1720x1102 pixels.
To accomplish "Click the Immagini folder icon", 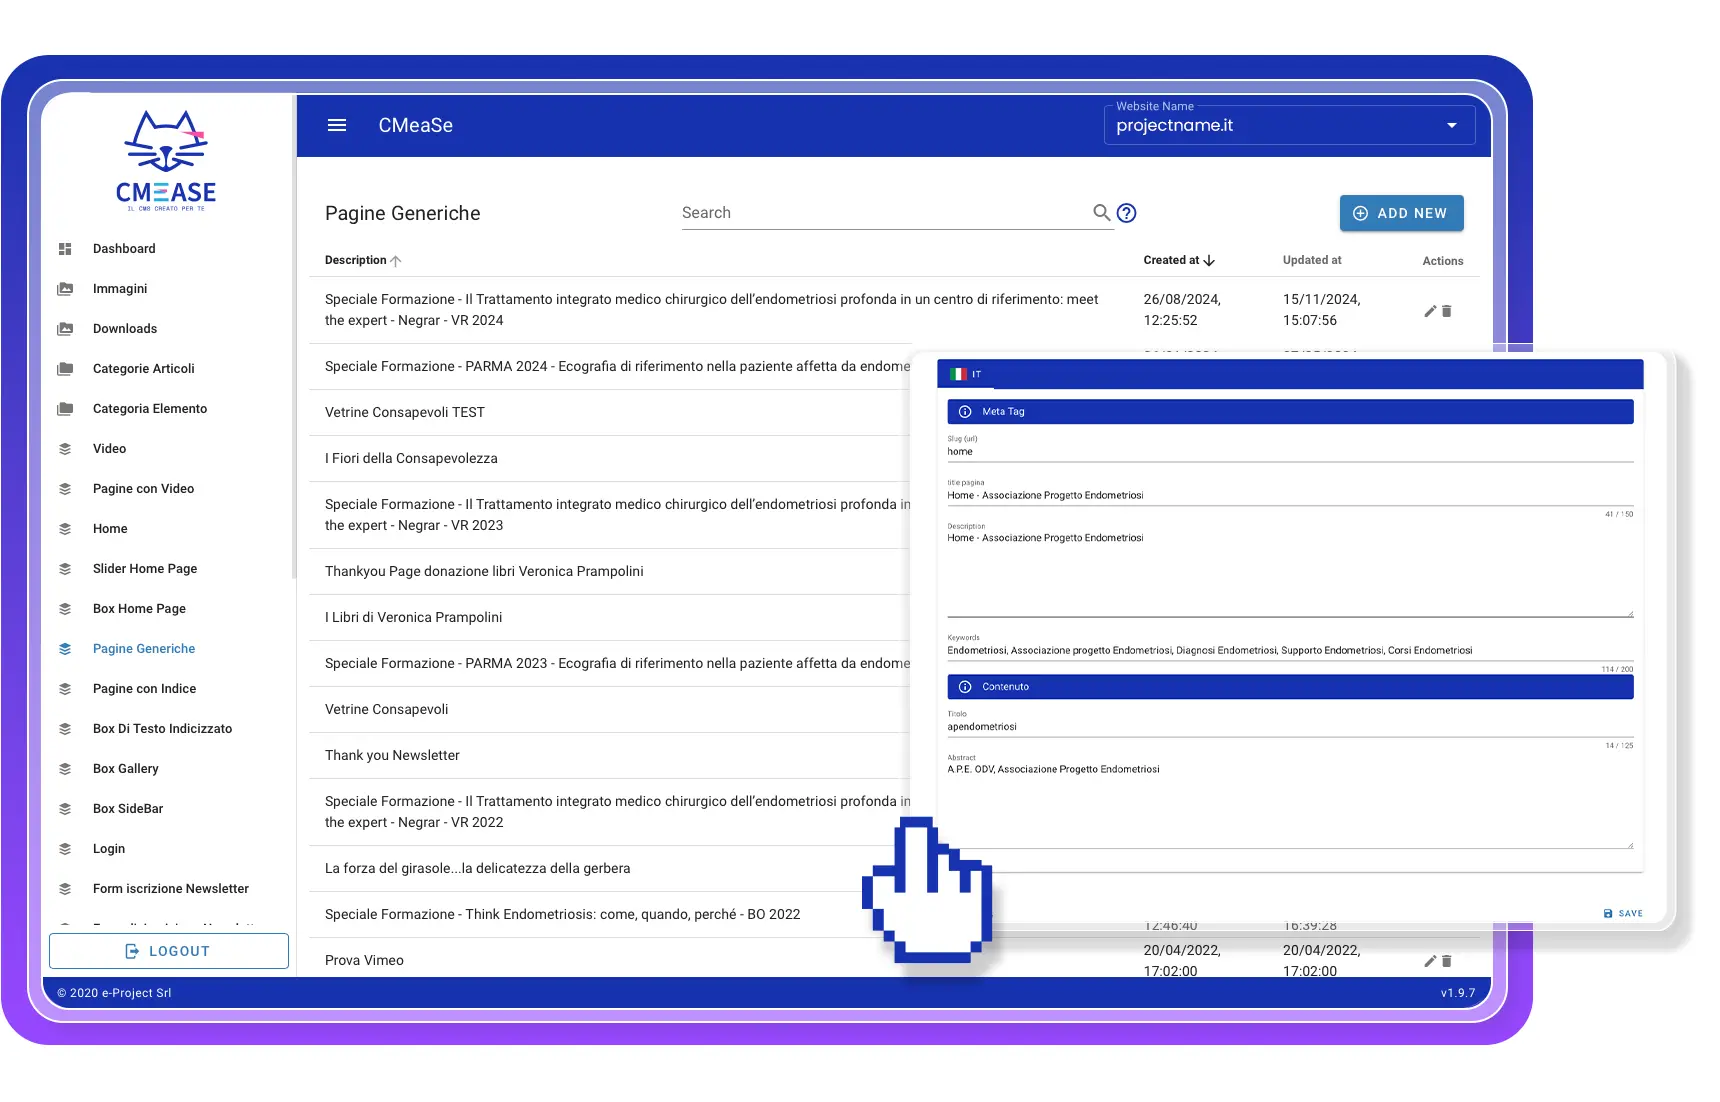I will coord(65,289).
